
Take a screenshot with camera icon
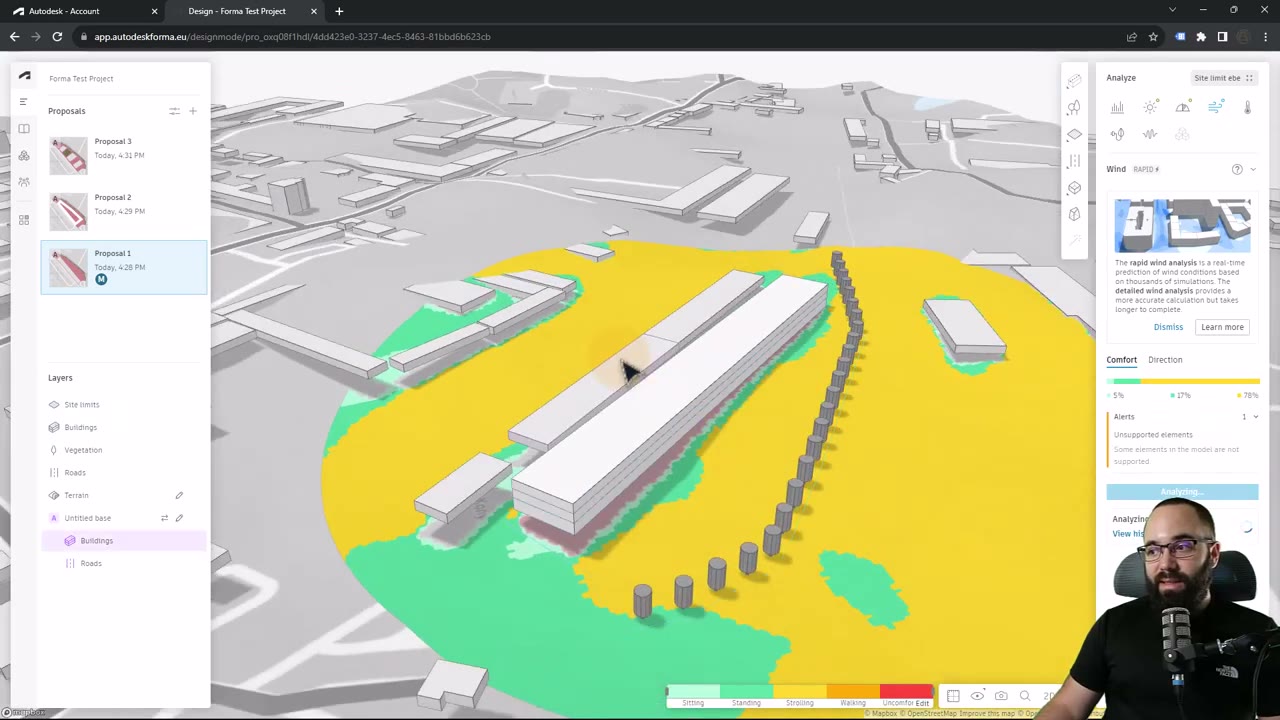point(1001,696)
